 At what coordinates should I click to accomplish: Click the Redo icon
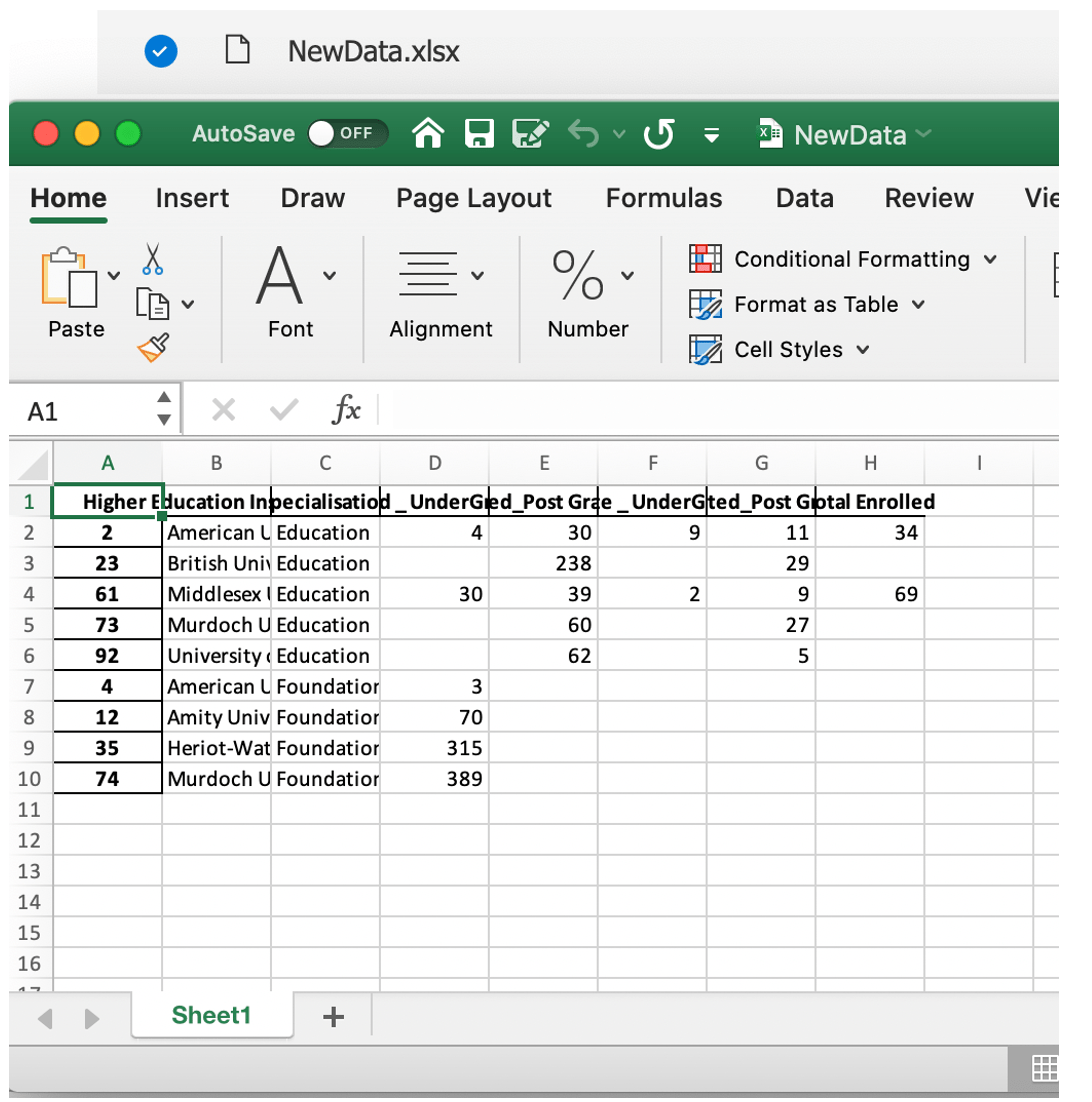(x=658, y=134)
